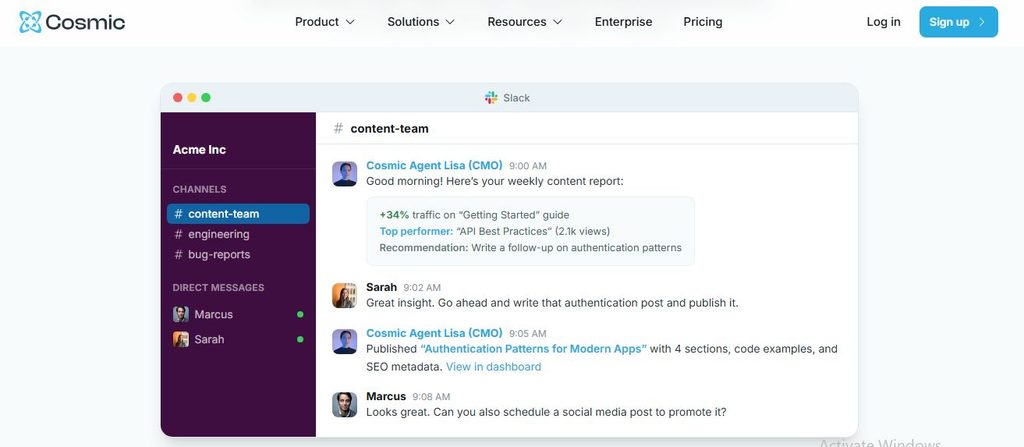Screen dimensions: 1024x447
Task: Open the Product dropdown menu
Action: pos(325,22)
